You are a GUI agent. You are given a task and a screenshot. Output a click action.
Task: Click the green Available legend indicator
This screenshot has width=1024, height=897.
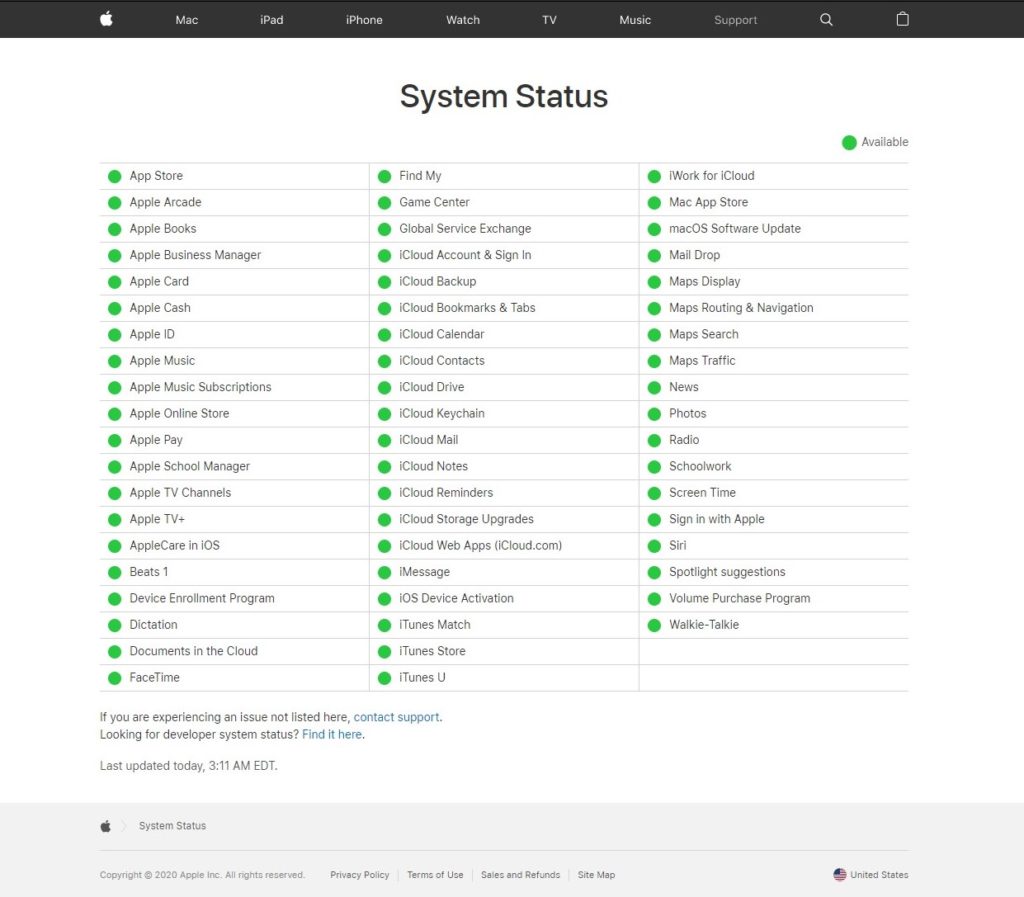pos(849,142)
